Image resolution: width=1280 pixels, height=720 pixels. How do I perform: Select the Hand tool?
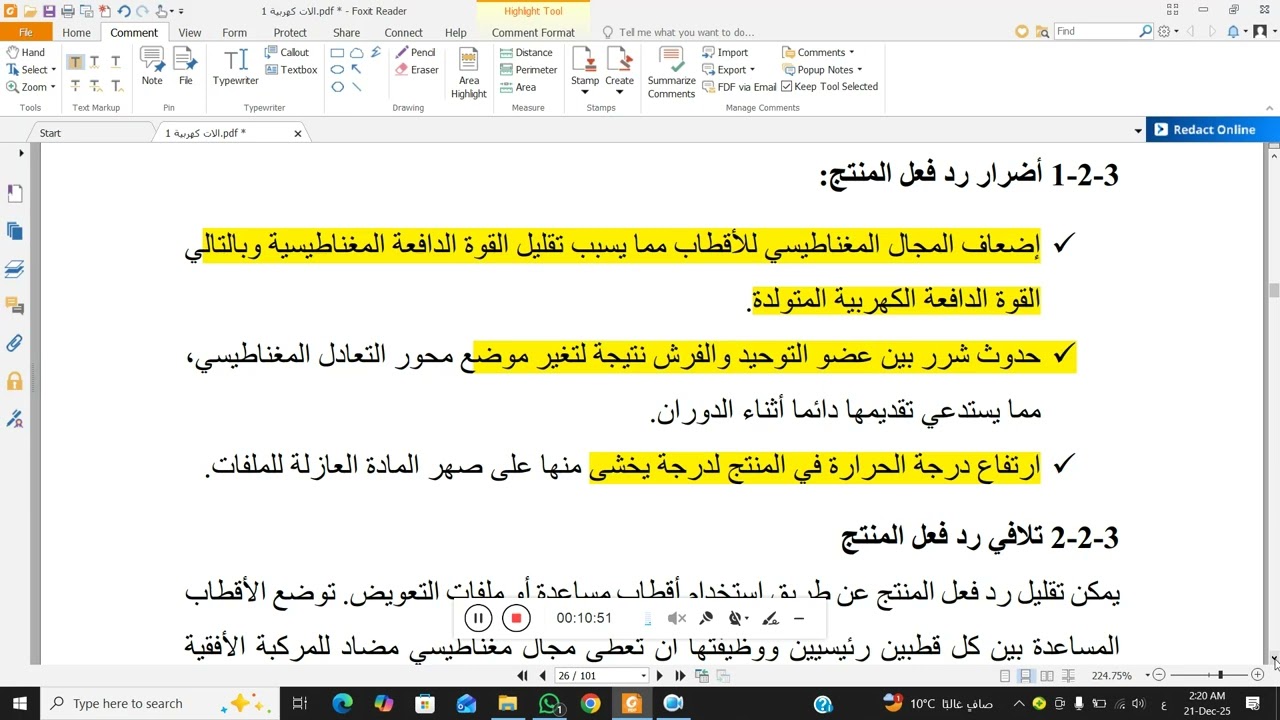tap(25, 52)
